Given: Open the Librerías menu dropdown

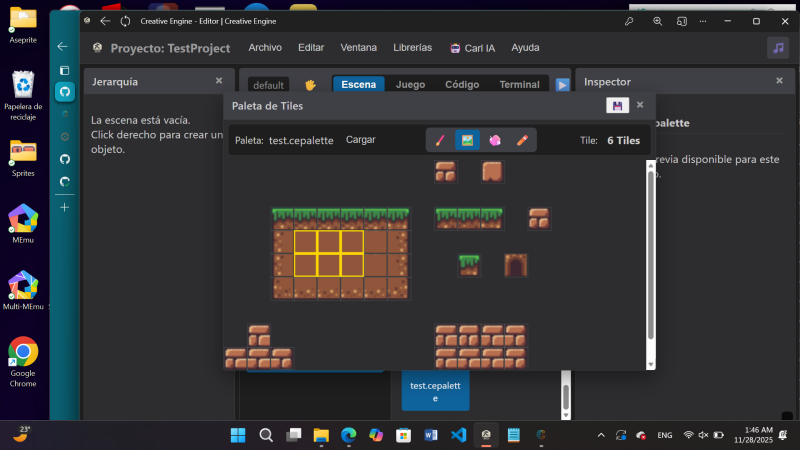Looking at the screenshot, I should [x=413, y=48].
